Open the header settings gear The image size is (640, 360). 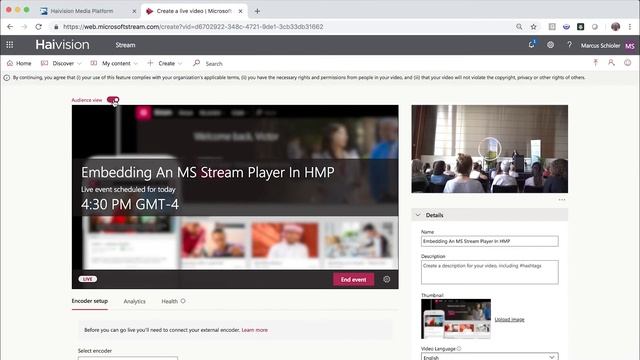[x=550, y=45]
